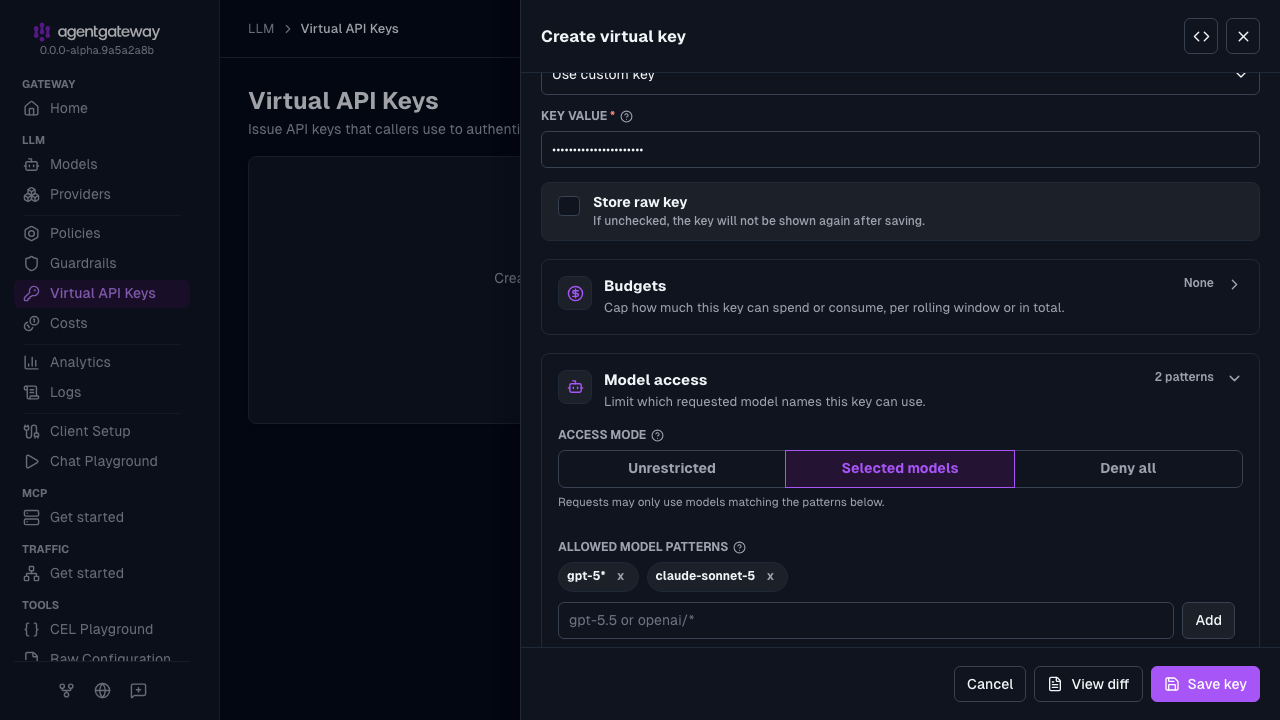Click the Budgets None status label
This screenshot has width=1280, height=720.
[x=1199, y=283]
